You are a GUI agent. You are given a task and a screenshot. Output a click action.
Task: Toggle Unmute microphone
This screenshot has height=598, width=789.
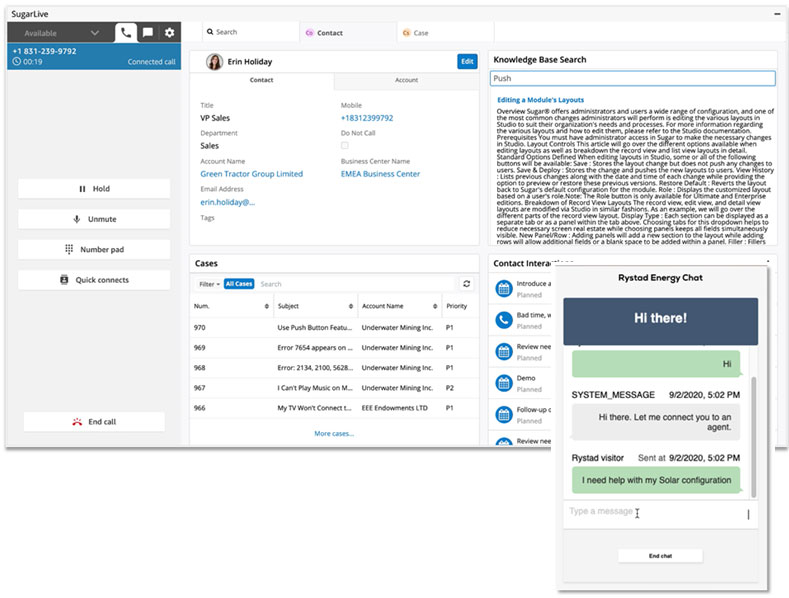click(94, 219)
